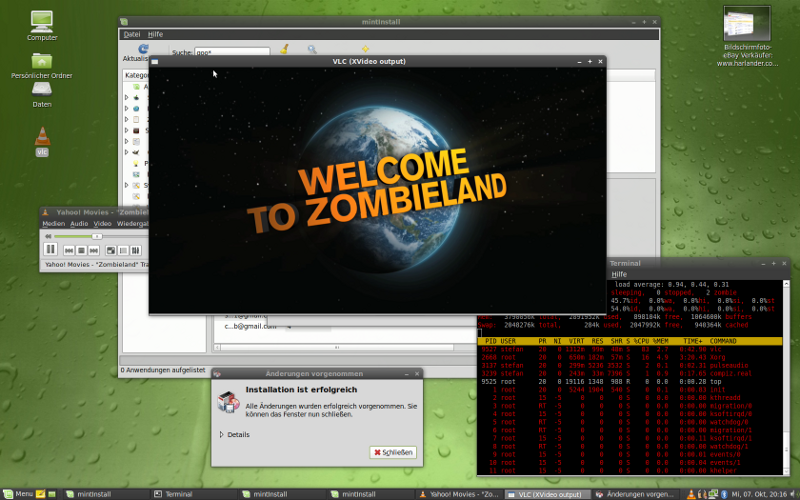Open the vlc cone desktop icon
Image resolution: width=800 pixels, height=500 pixels.
click(x=42, y=142)
